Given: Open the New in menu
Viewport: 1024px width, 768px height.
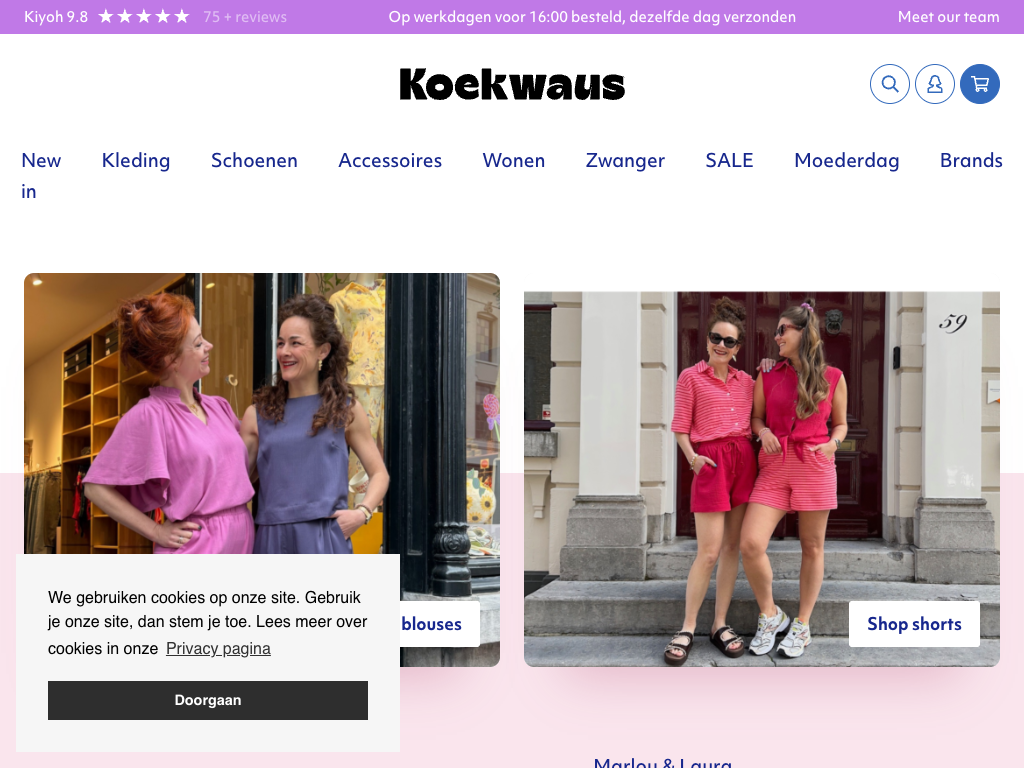Looking at the screenshot, I should (x=41, y=176).
